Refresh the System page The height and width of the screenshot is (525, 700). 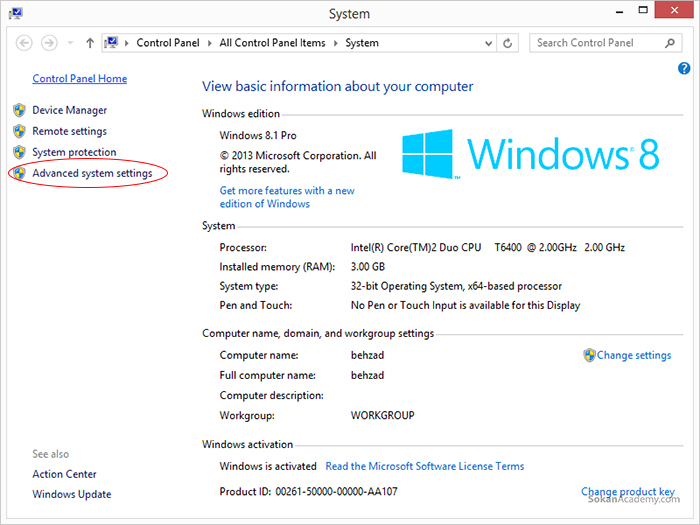click(508, 43)
